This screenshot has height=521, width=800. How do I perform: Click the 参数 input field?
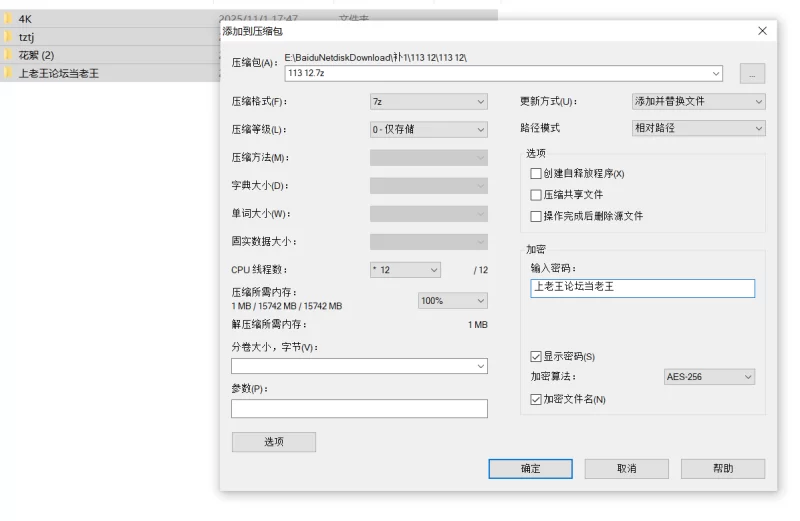click(359, 408)
